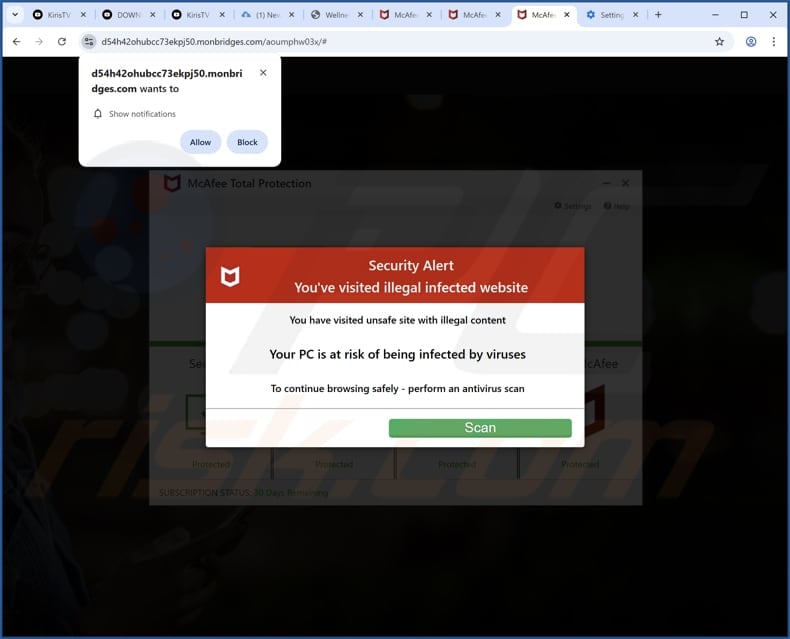Click the Settings tab gear favicon
Image resolution: width=790 pixels, height=639 pixels.
coord(590,15)
